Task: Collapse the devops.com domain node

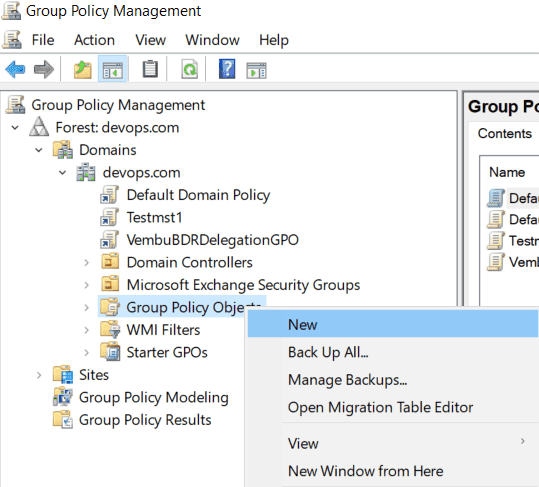Action: point(62,173)
